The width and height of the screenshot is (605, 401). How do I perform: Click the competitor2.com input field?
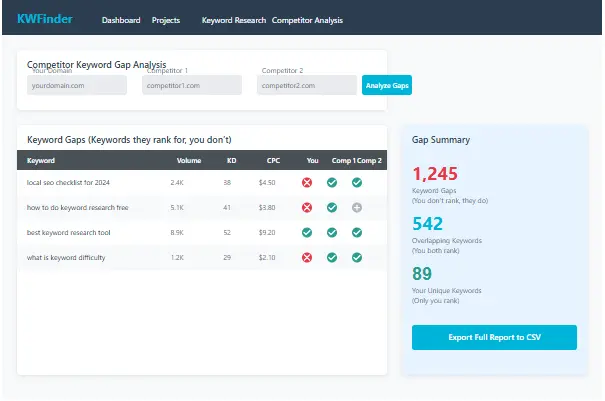point(307,85)
